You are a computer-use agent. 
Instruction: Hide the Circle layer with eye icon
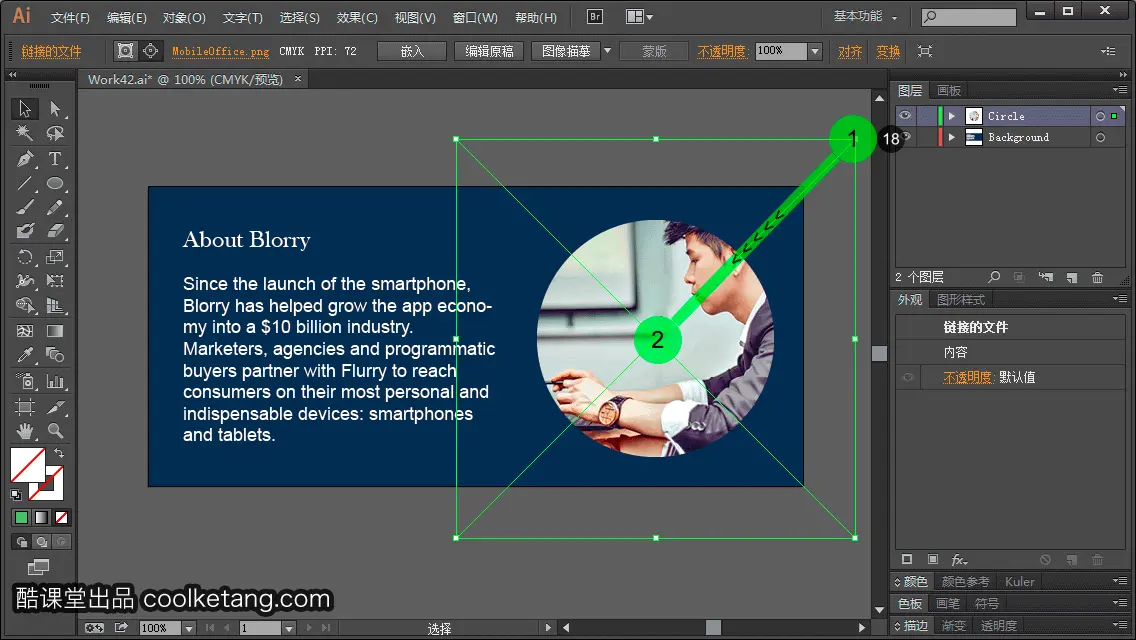pyautogui.click(x=905, y=115)
